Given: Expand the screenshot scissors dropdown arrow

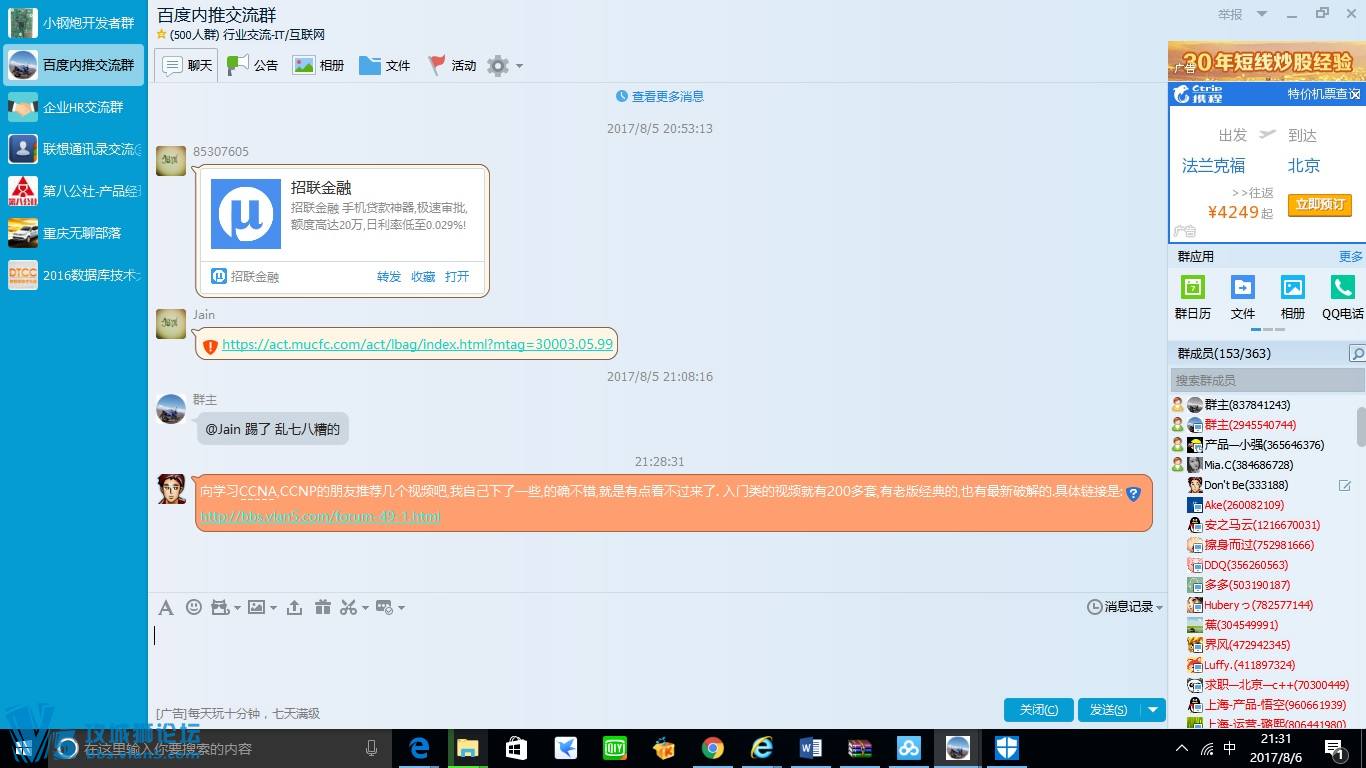Looking at the screenshot, I should click(365, 608).
